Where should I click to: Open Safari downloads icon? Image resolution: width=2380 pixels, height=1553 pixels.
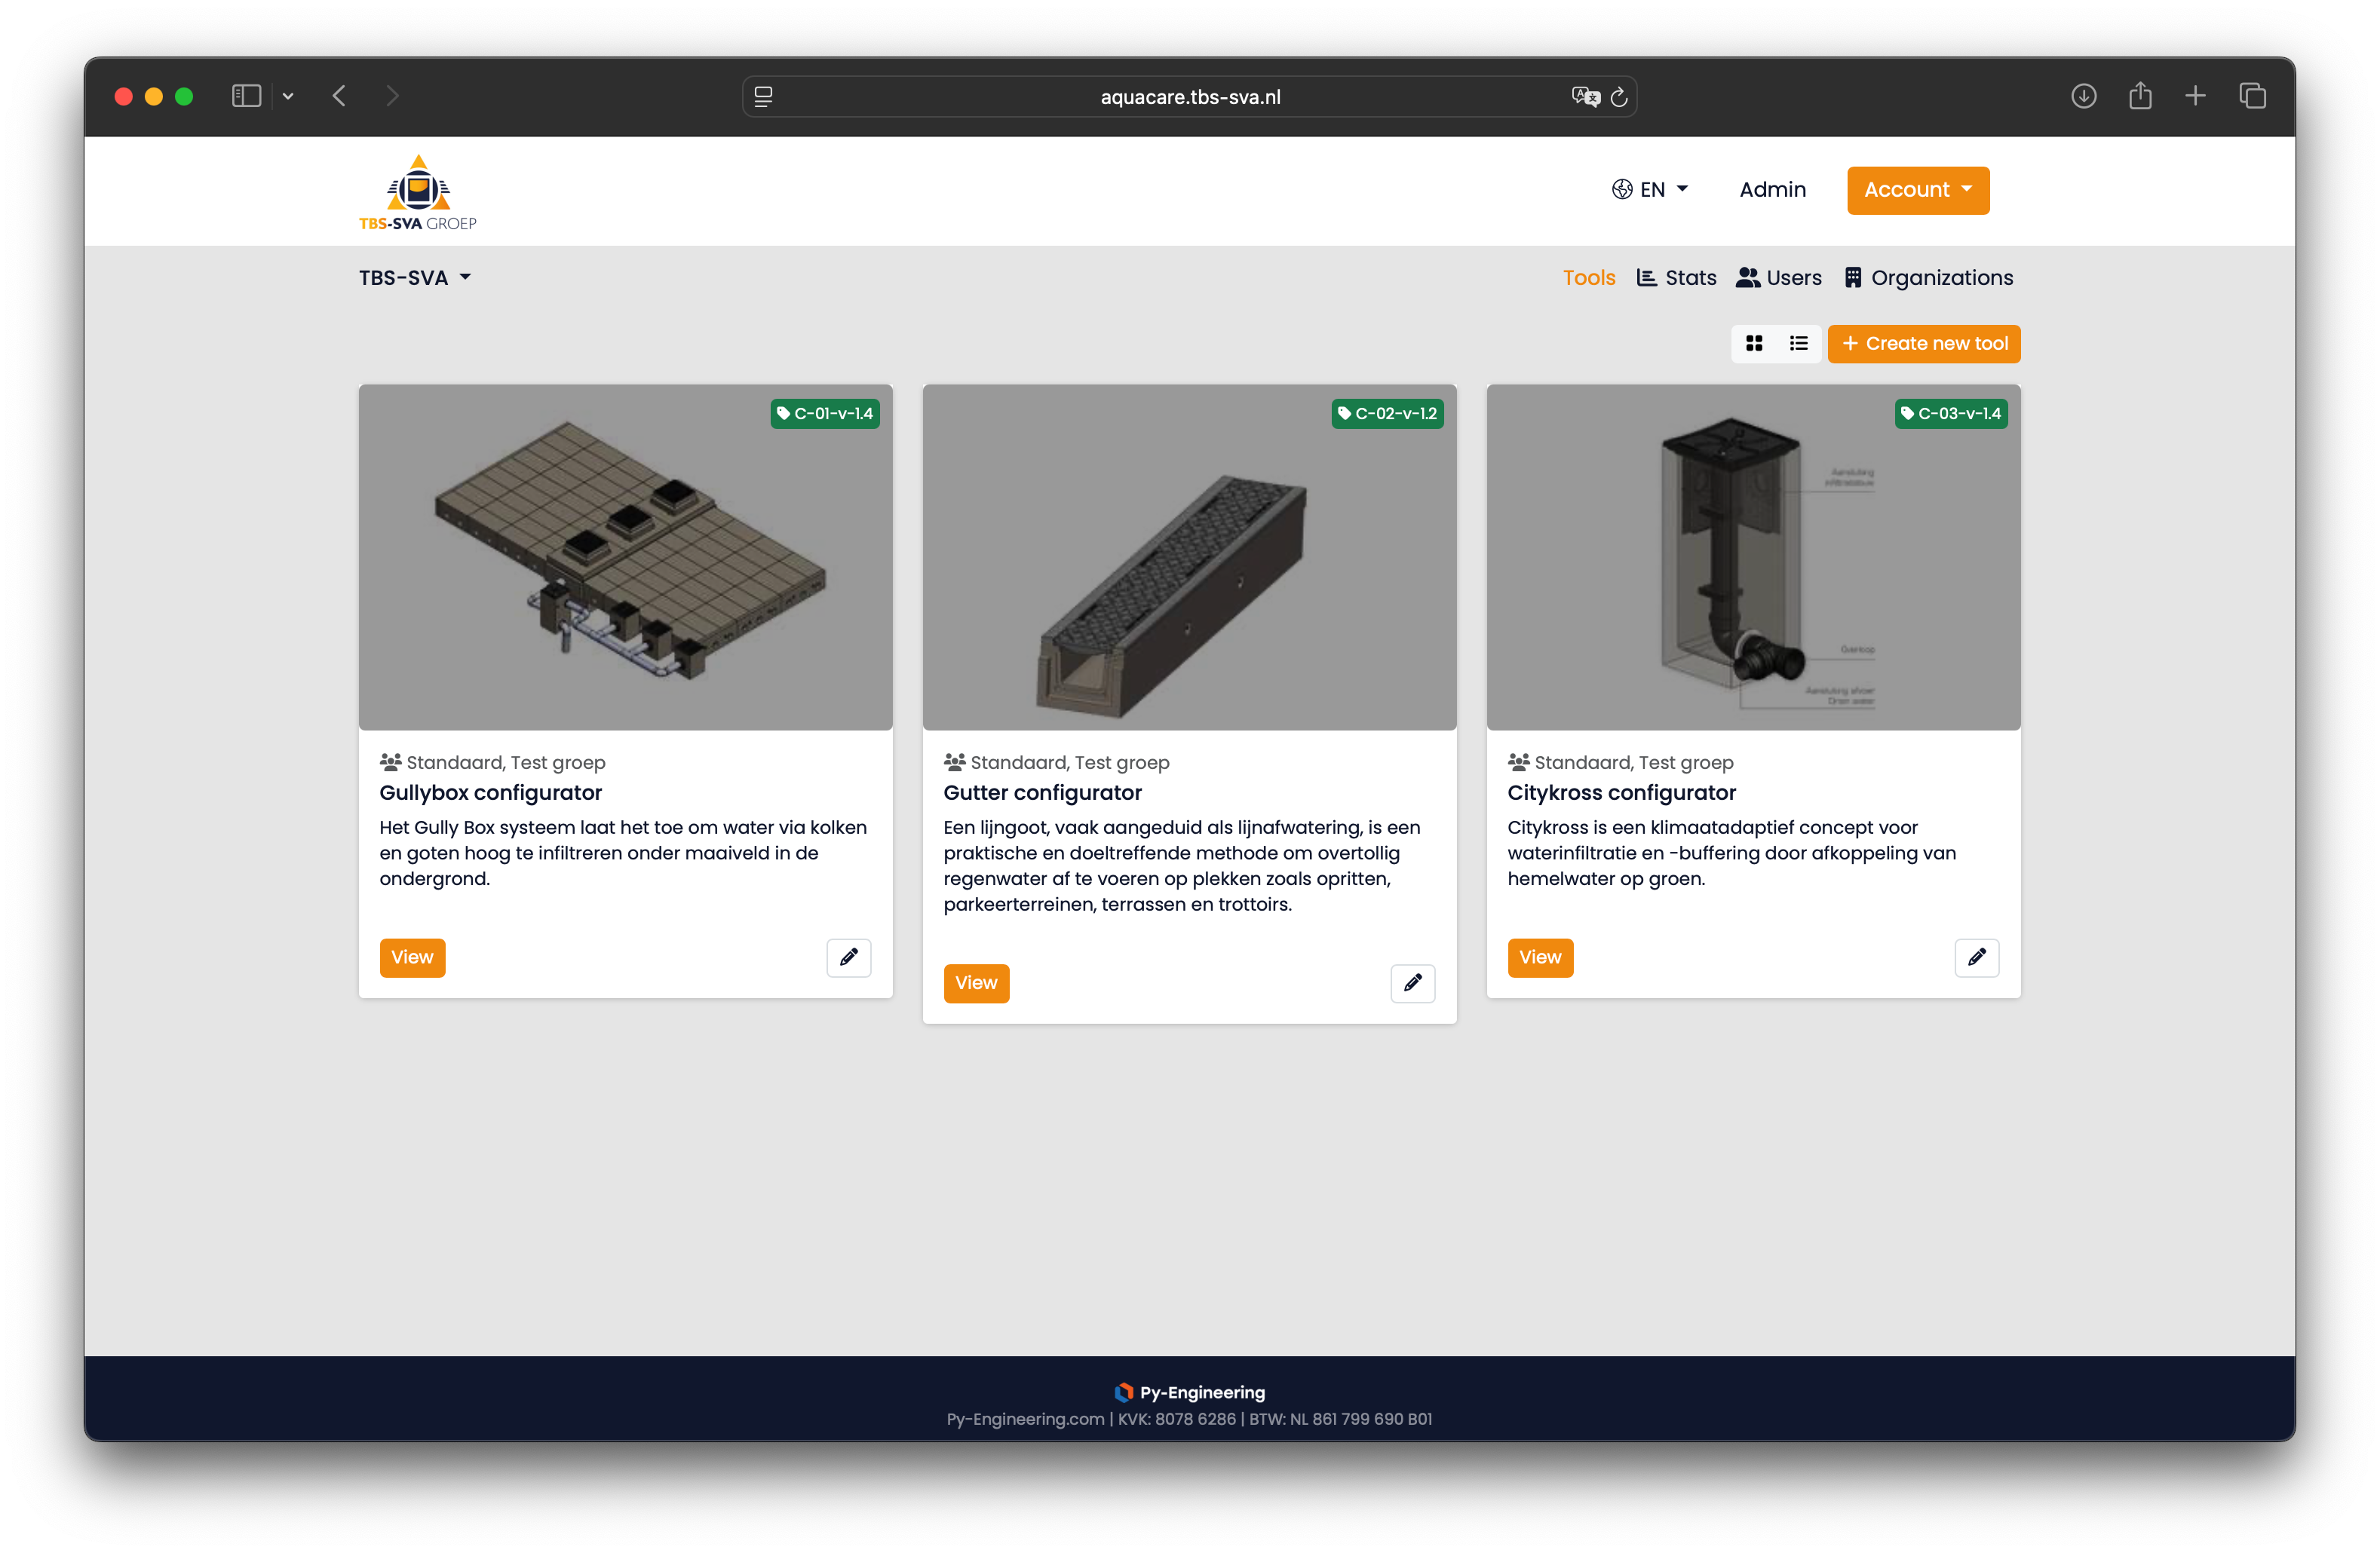pos(2083,96)
